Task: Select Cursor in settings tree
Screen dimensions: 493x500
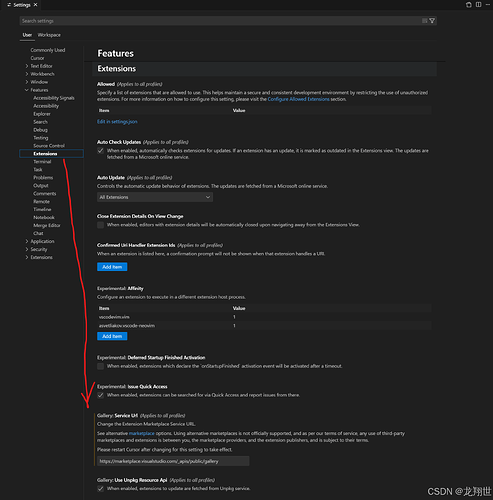Action: pyautogui.click(x=37, y=58)
